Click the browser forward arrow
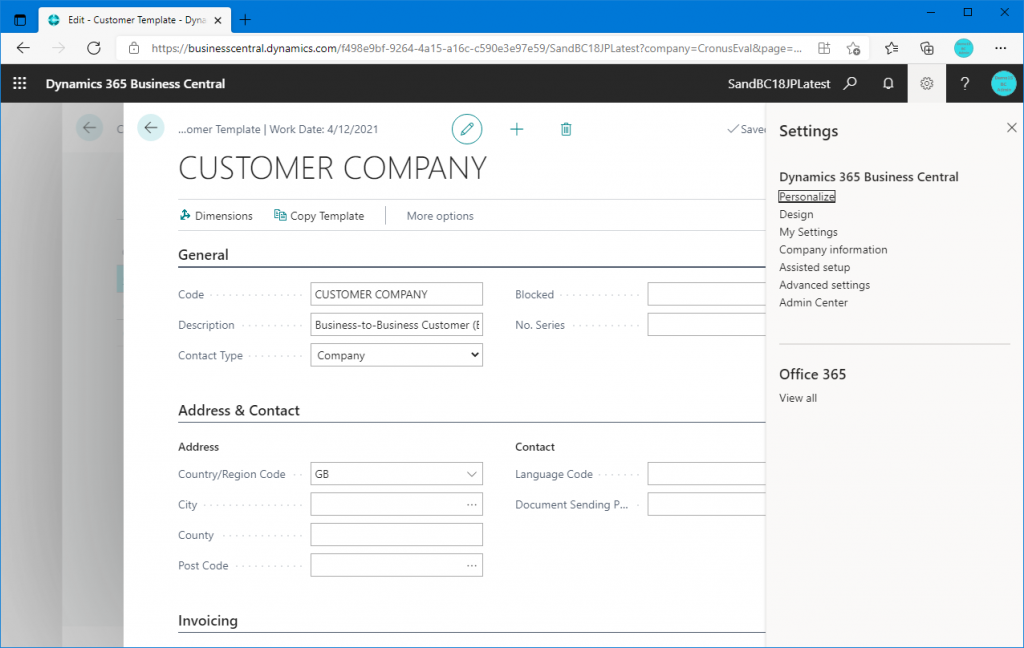Image resolution: width=1024 pixels, height=648 pixels. coord(59,48)
